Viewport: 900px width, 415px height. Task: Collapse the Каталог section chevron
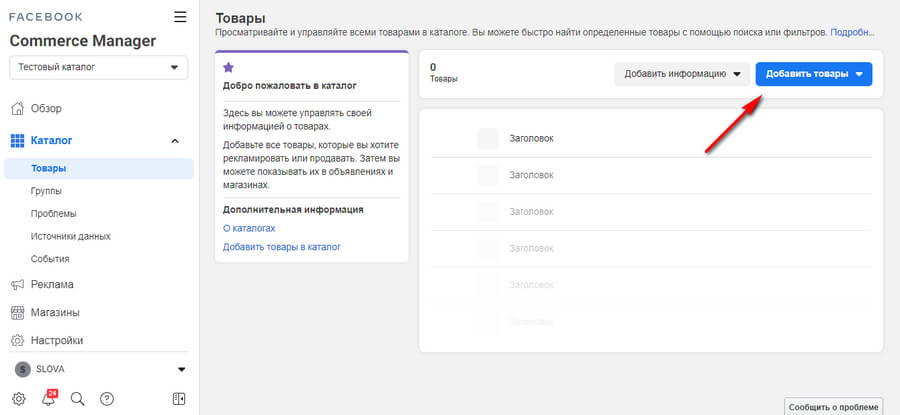pos(175,141)
